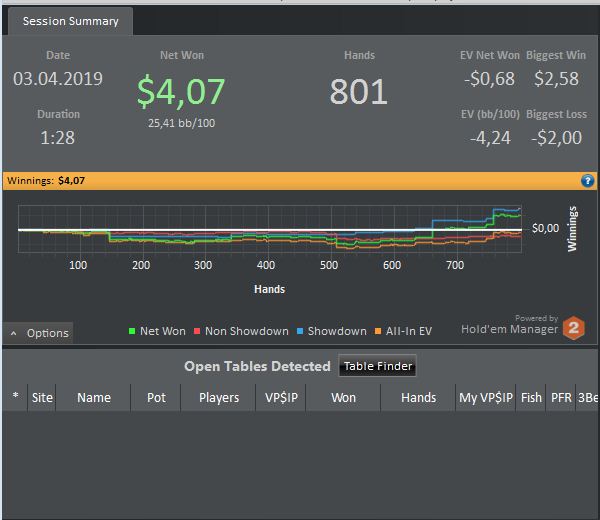
Task: Sort table by the VP$IP column header
Action: click(x=281, y=398)
